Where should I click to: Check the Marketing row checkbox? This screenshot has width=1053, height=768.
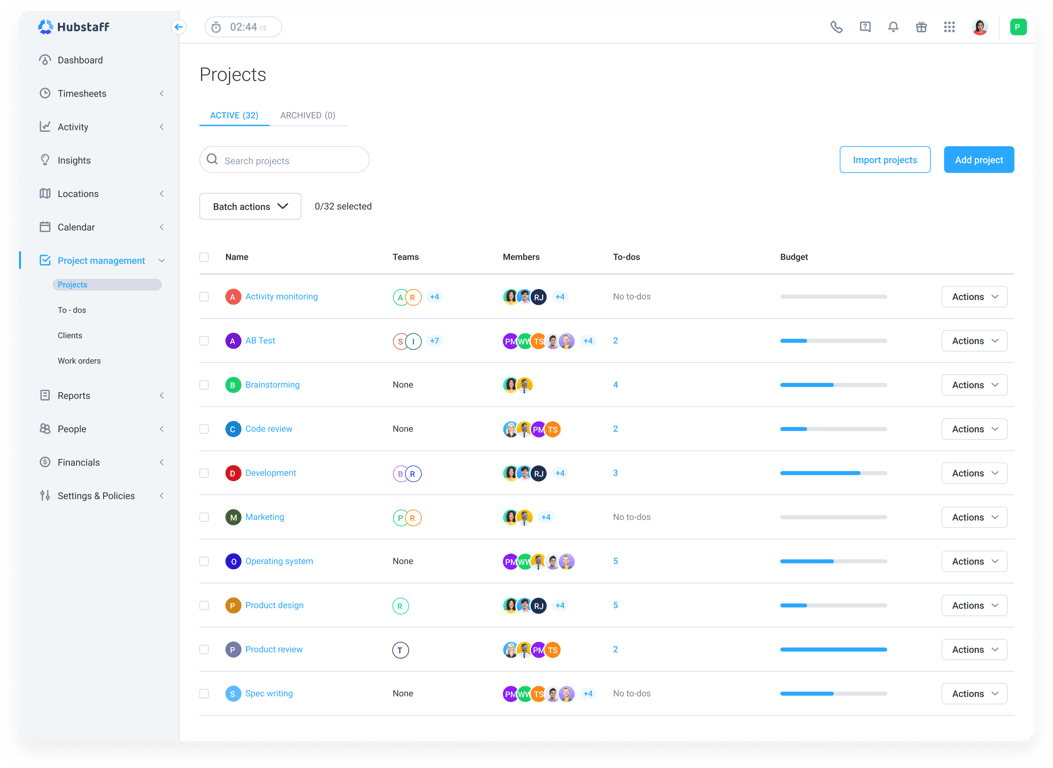(204, 517)
